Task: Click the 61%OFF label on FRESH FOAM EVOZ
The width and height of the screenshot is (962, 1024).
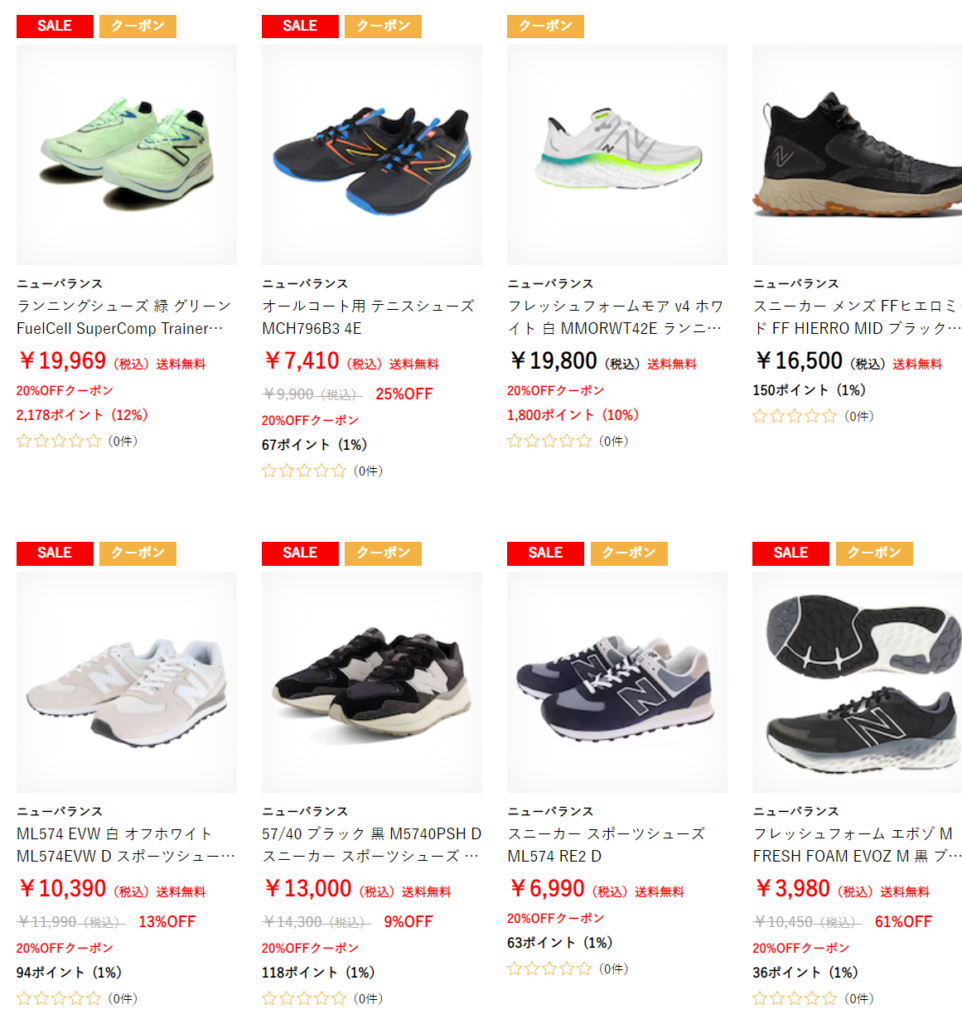Action: click(x=903, y=921)
